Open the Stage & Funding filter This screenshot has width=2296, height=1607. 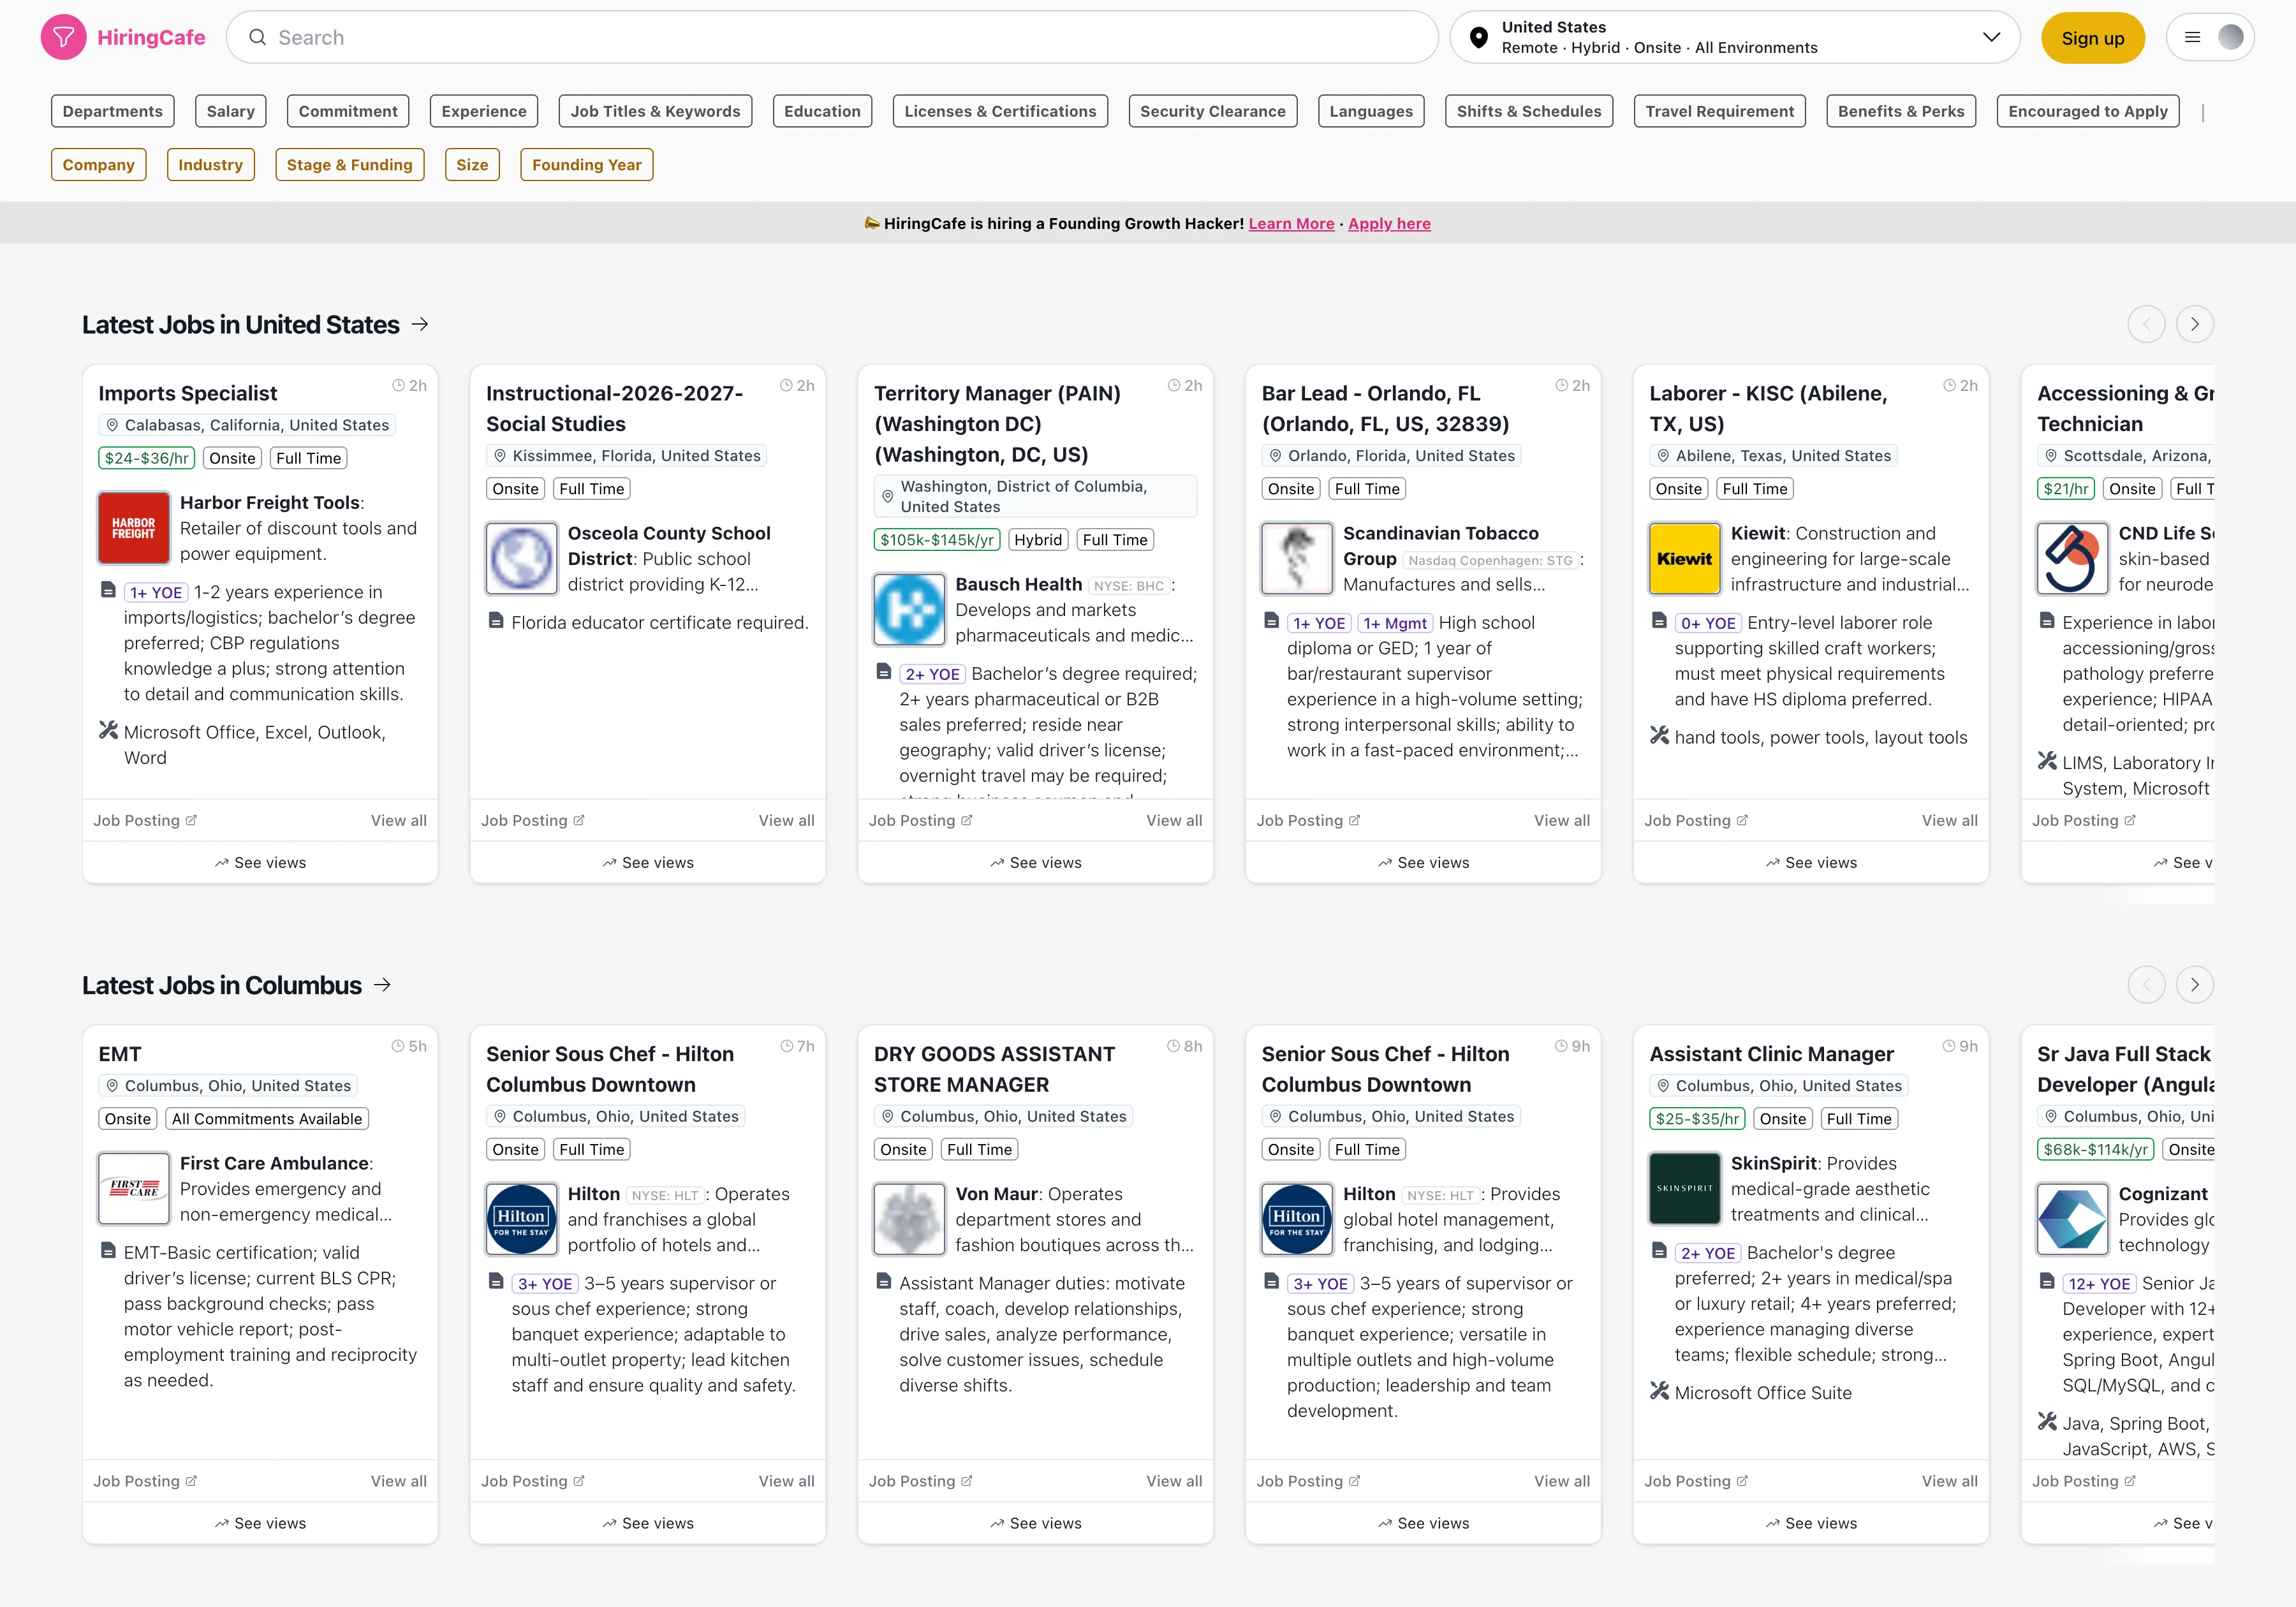(349, 165)
